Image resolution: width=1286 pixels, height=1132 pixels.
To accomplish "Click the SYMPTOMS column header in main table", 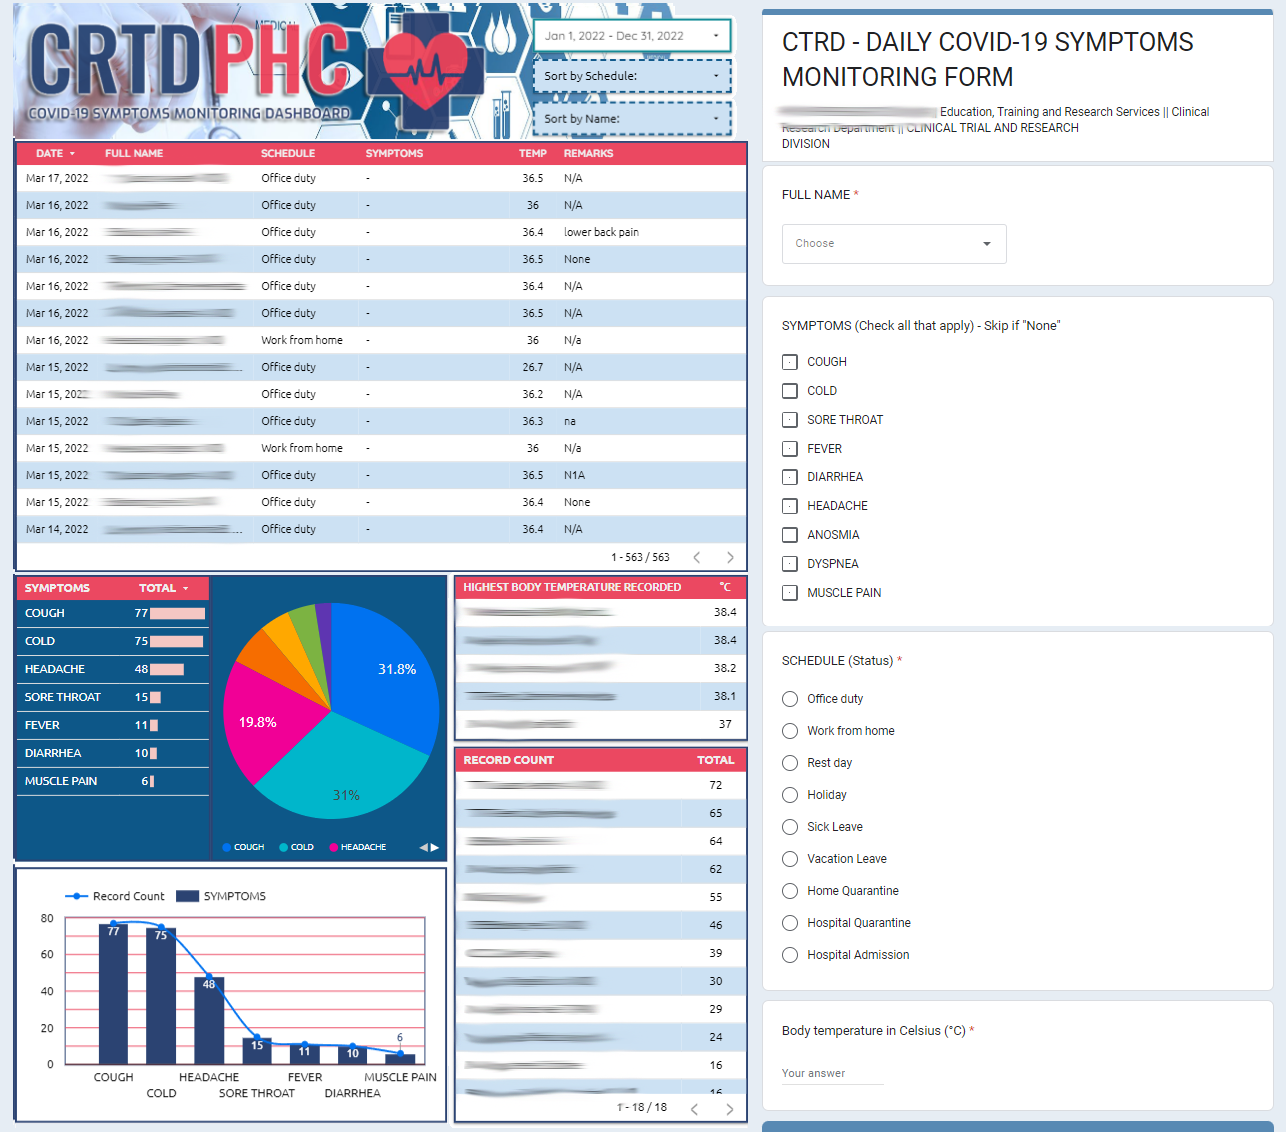I will [x=394, y=153].
